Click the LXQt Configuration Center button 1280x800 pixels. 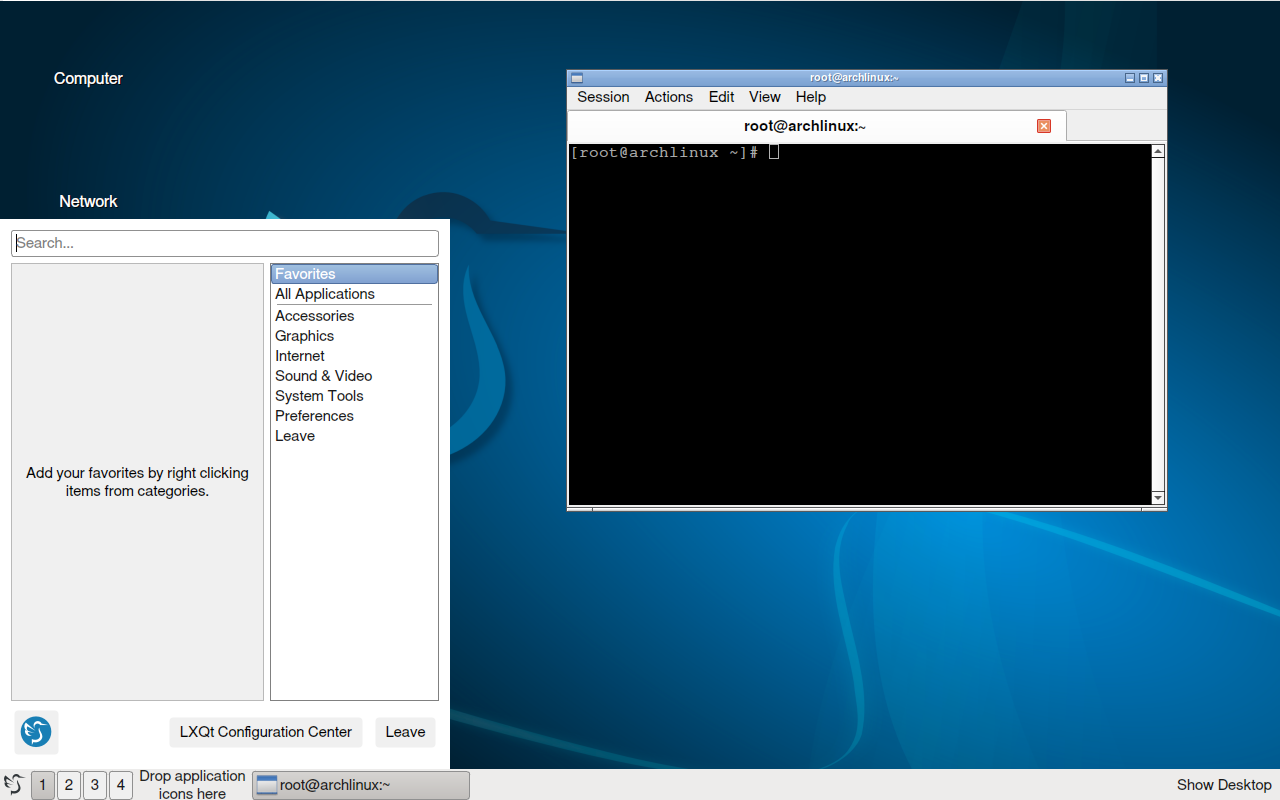click(x=266, y=732)
